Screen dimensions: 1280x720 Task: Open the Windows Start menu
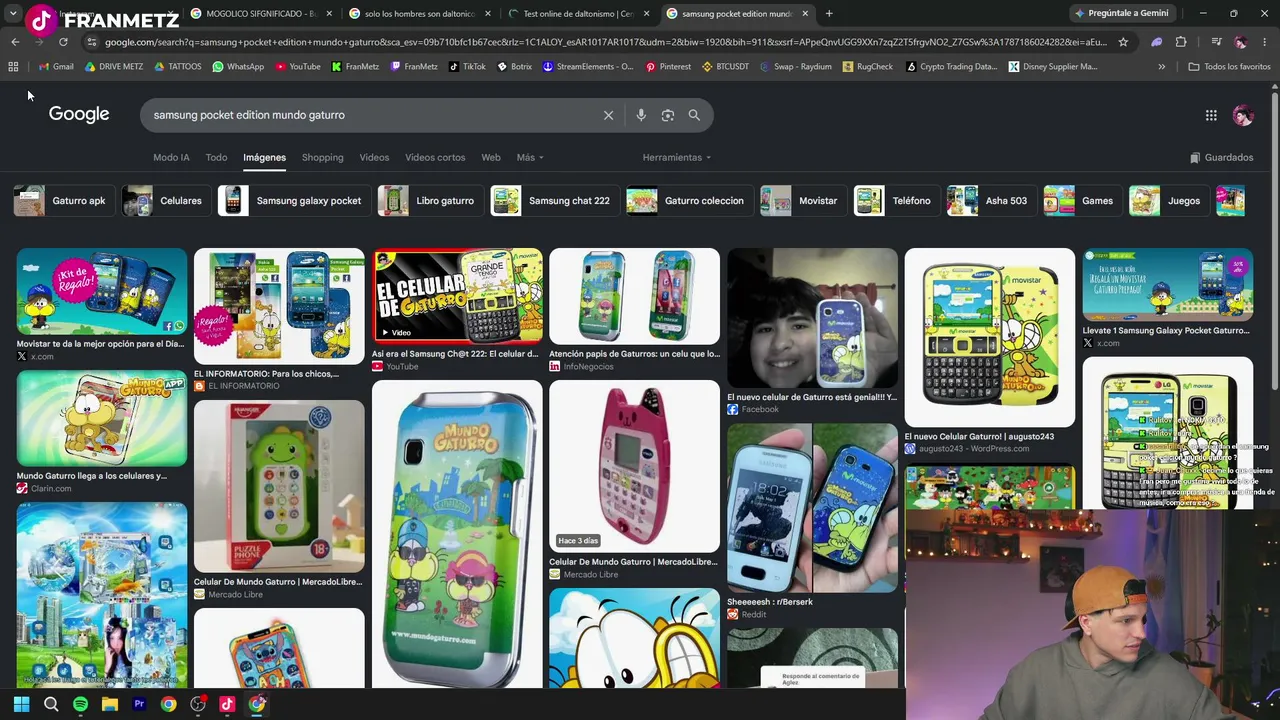point(21,704)
